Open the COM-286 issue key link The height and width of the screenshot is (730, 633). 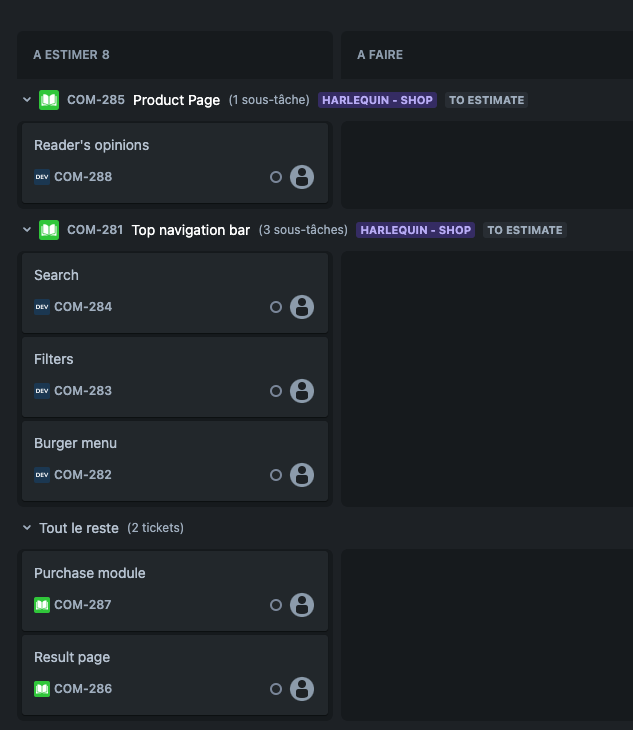pos(83,689)
